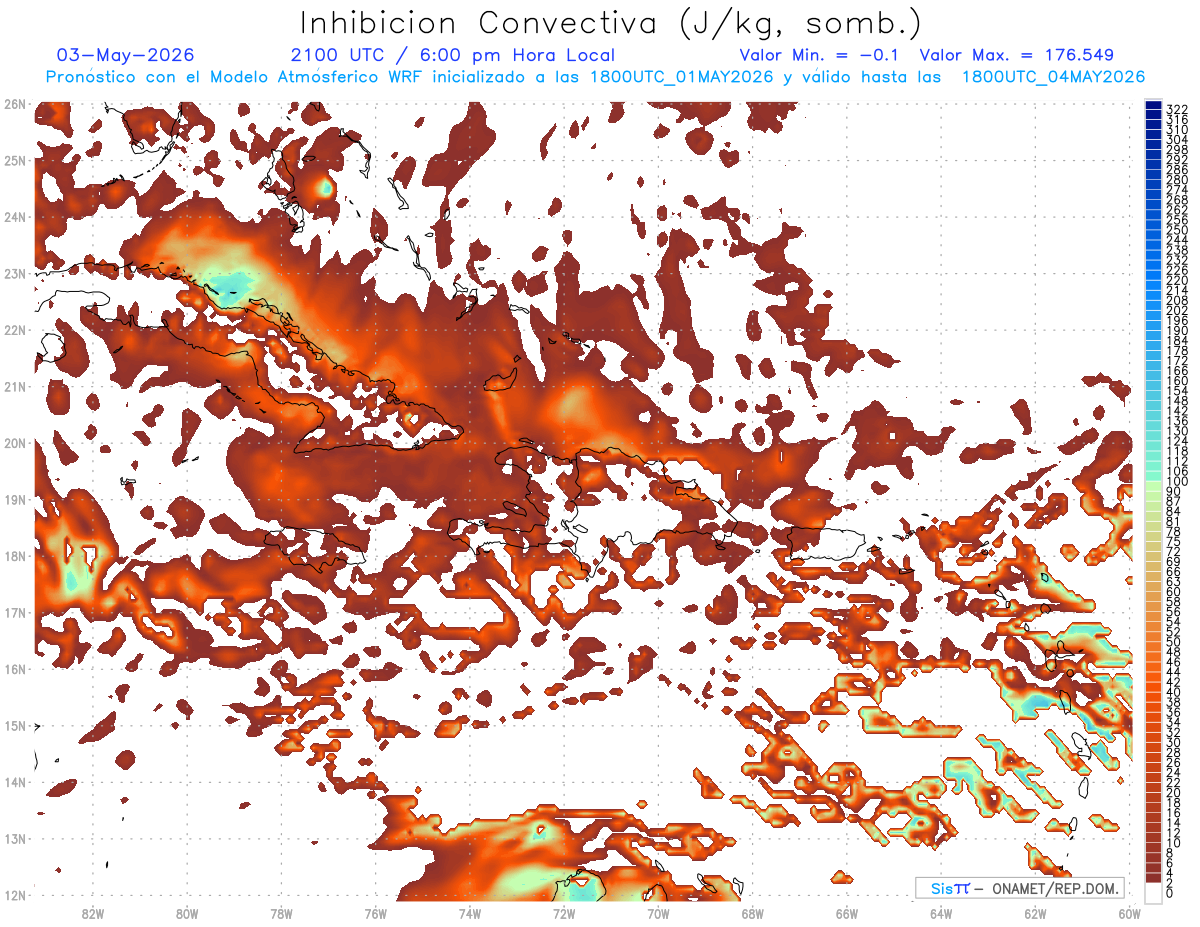
Task: Click the 26N latitude axis label
Action: [14, 104]
